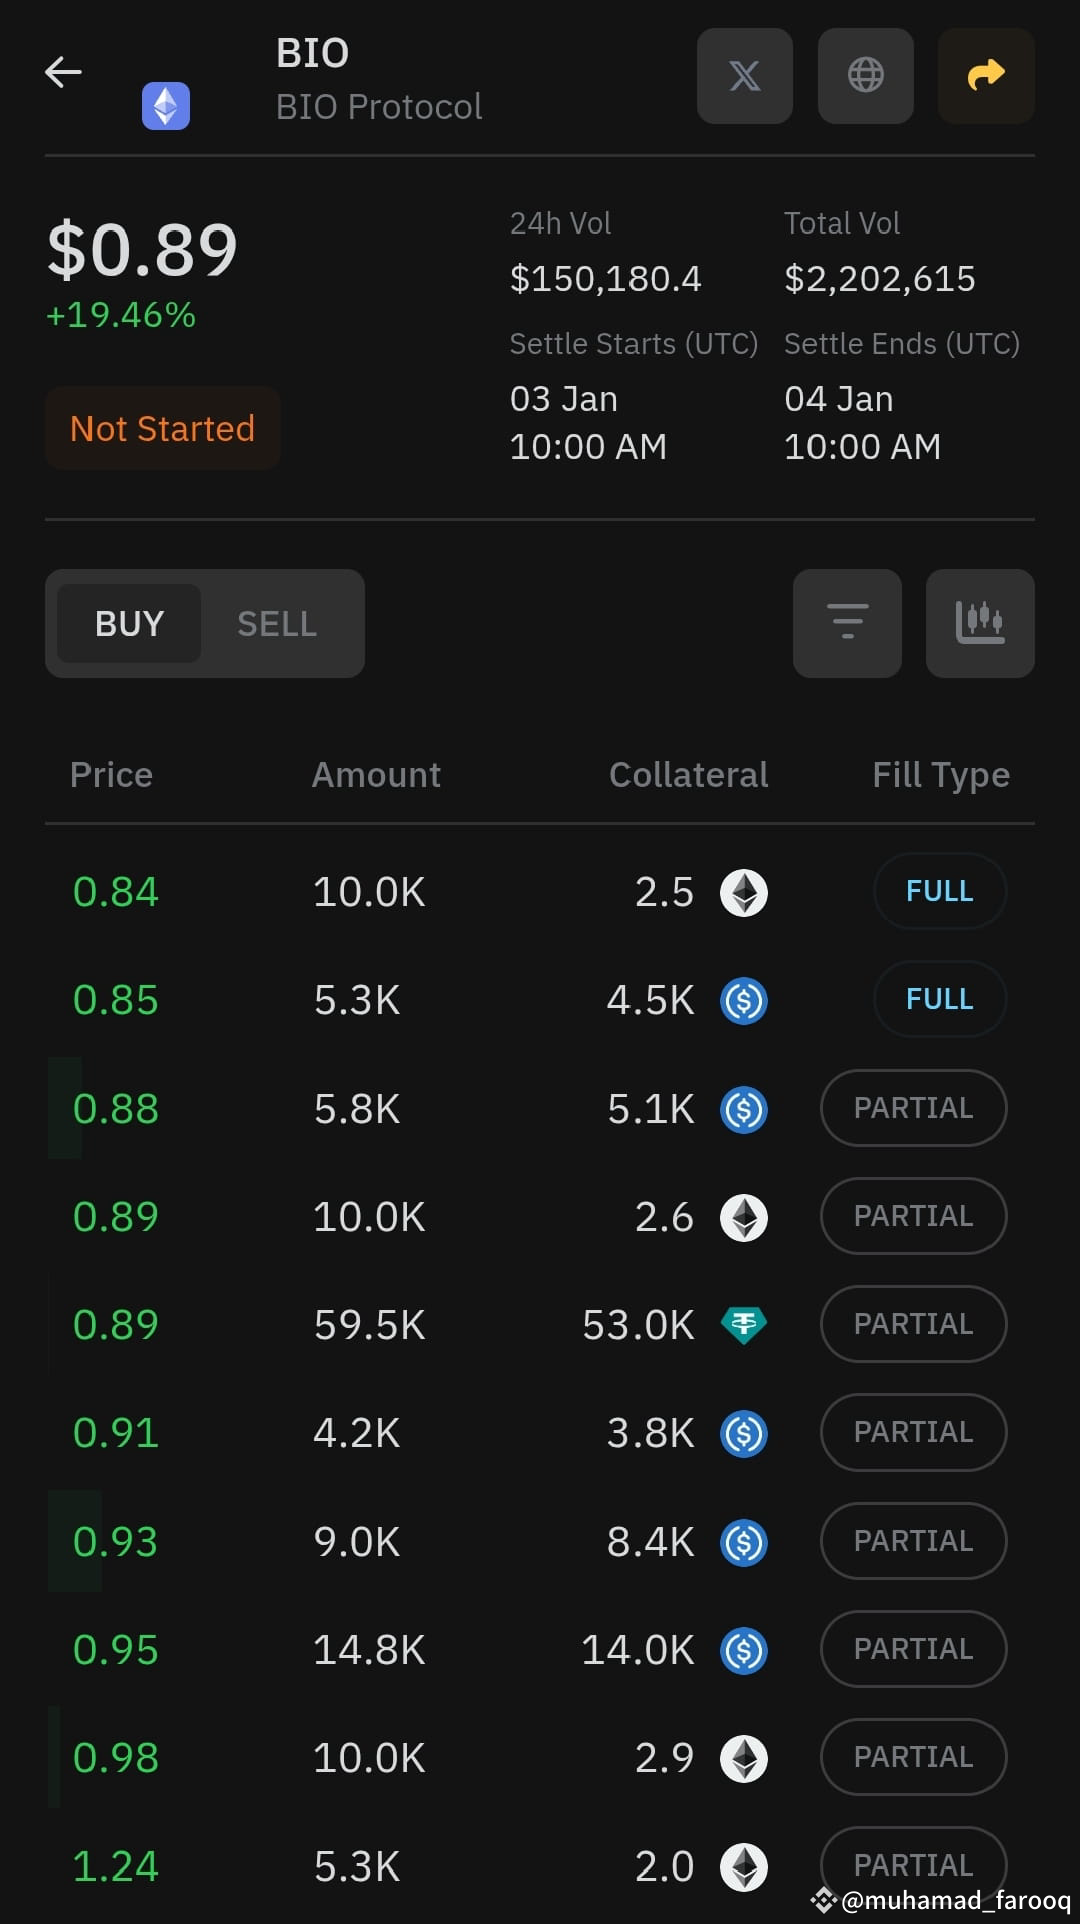Tap the yellow share arrow icon
This screenshot has width=1080, height=1924.
(x=986, y=76)
